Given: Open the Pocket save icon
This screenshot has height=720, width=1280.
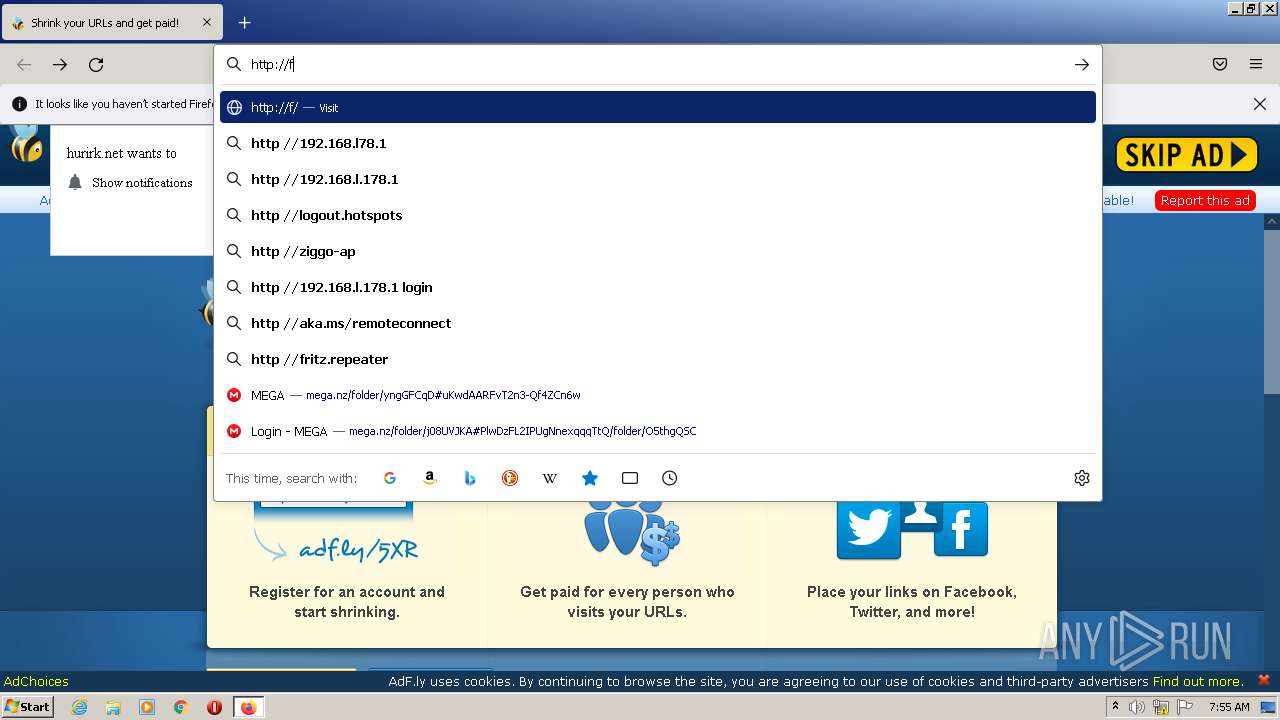Looking at the screenshot, I should tap(1220, 64).
